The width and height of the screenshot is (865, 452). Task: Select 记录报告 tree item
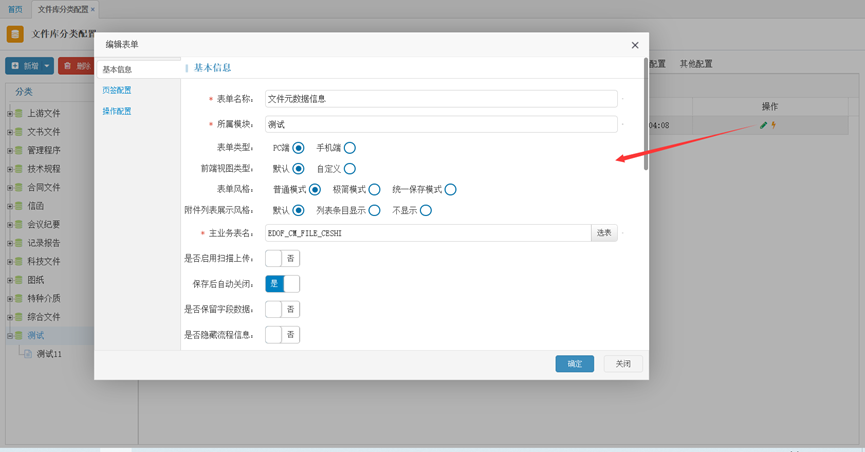pos(44,243)
